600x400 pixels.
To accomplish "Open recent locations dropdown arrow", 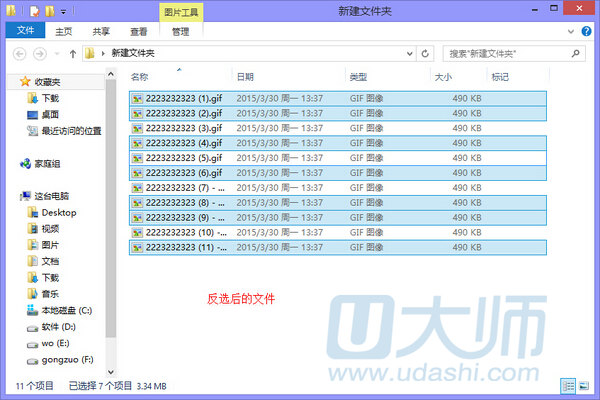I will [x=57, y=54].
